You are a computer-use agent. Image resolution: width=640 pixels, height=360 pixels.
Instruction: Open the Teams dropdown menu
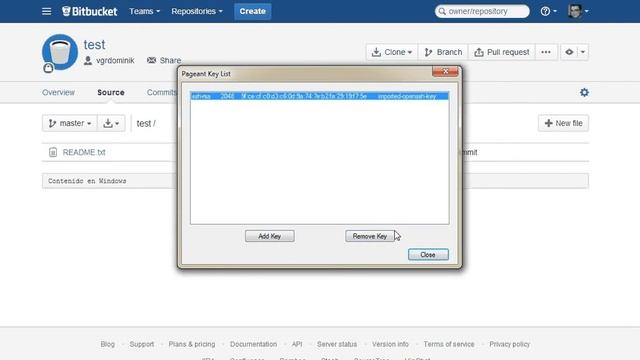click(144, 11)
